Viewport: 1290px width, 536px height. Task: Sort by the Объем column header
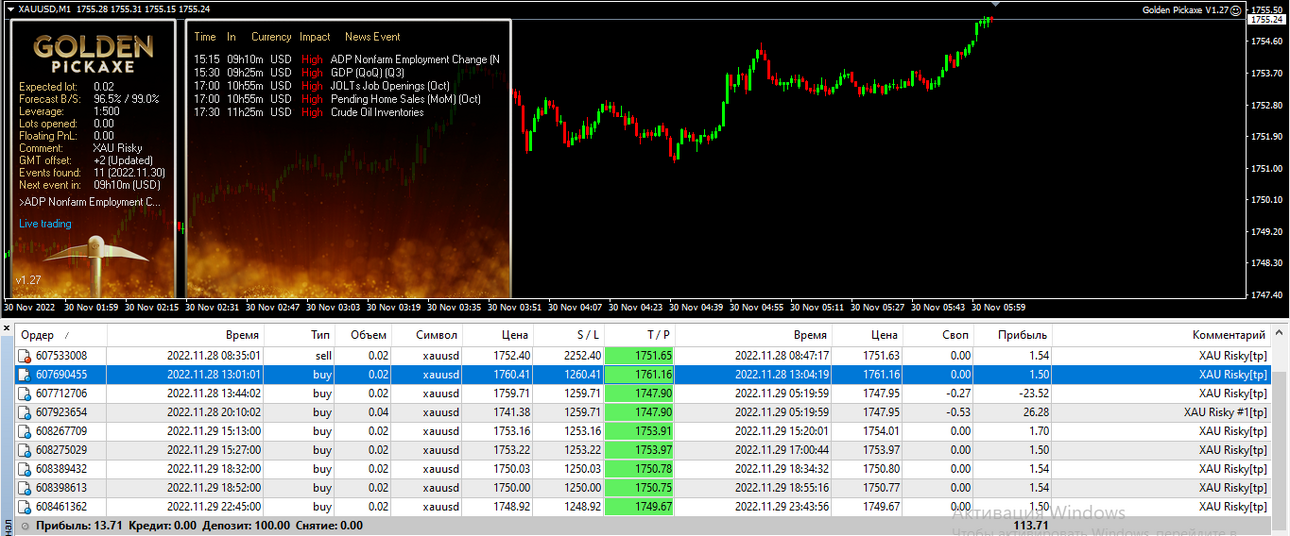(x=364, y=335)
